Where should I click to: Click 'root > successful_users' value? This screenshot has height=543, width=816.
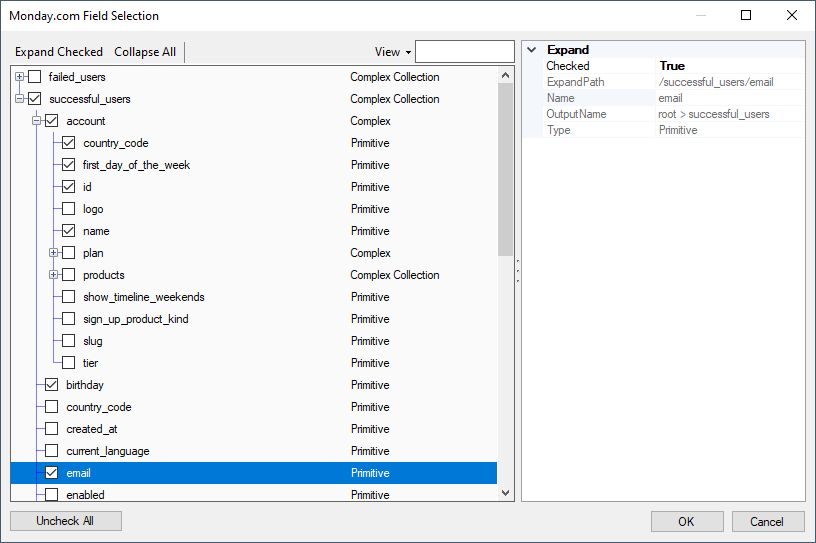(713, 114)
